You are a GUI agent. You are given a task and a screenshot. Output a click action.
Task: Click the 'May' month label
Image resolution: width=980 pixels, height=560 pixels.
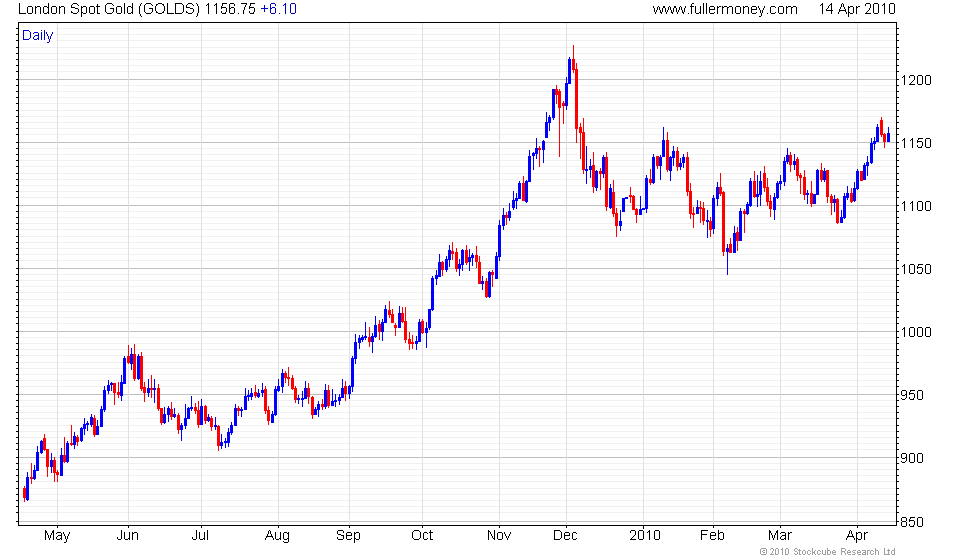point(57,536)
